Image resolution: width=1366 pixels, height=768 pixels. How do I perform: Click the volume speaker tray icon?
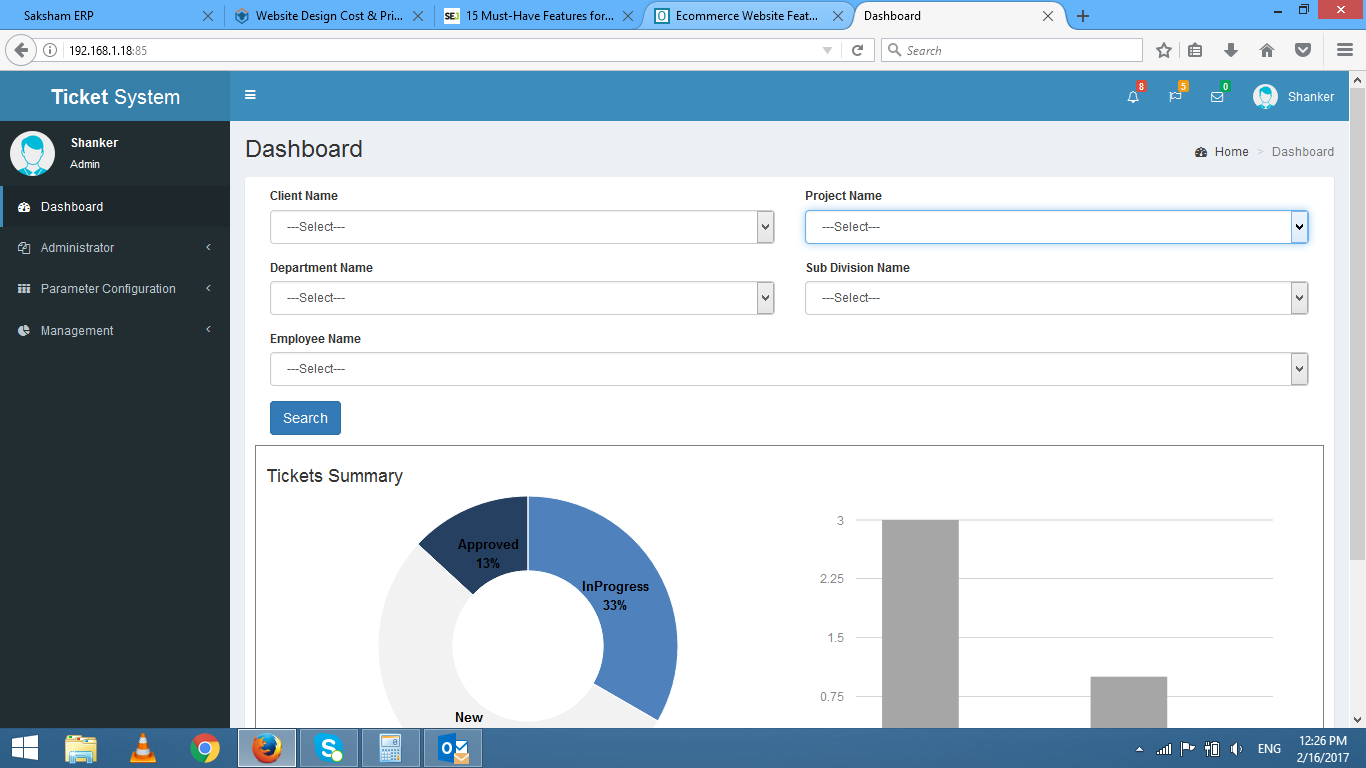[x=1237, y=749]
